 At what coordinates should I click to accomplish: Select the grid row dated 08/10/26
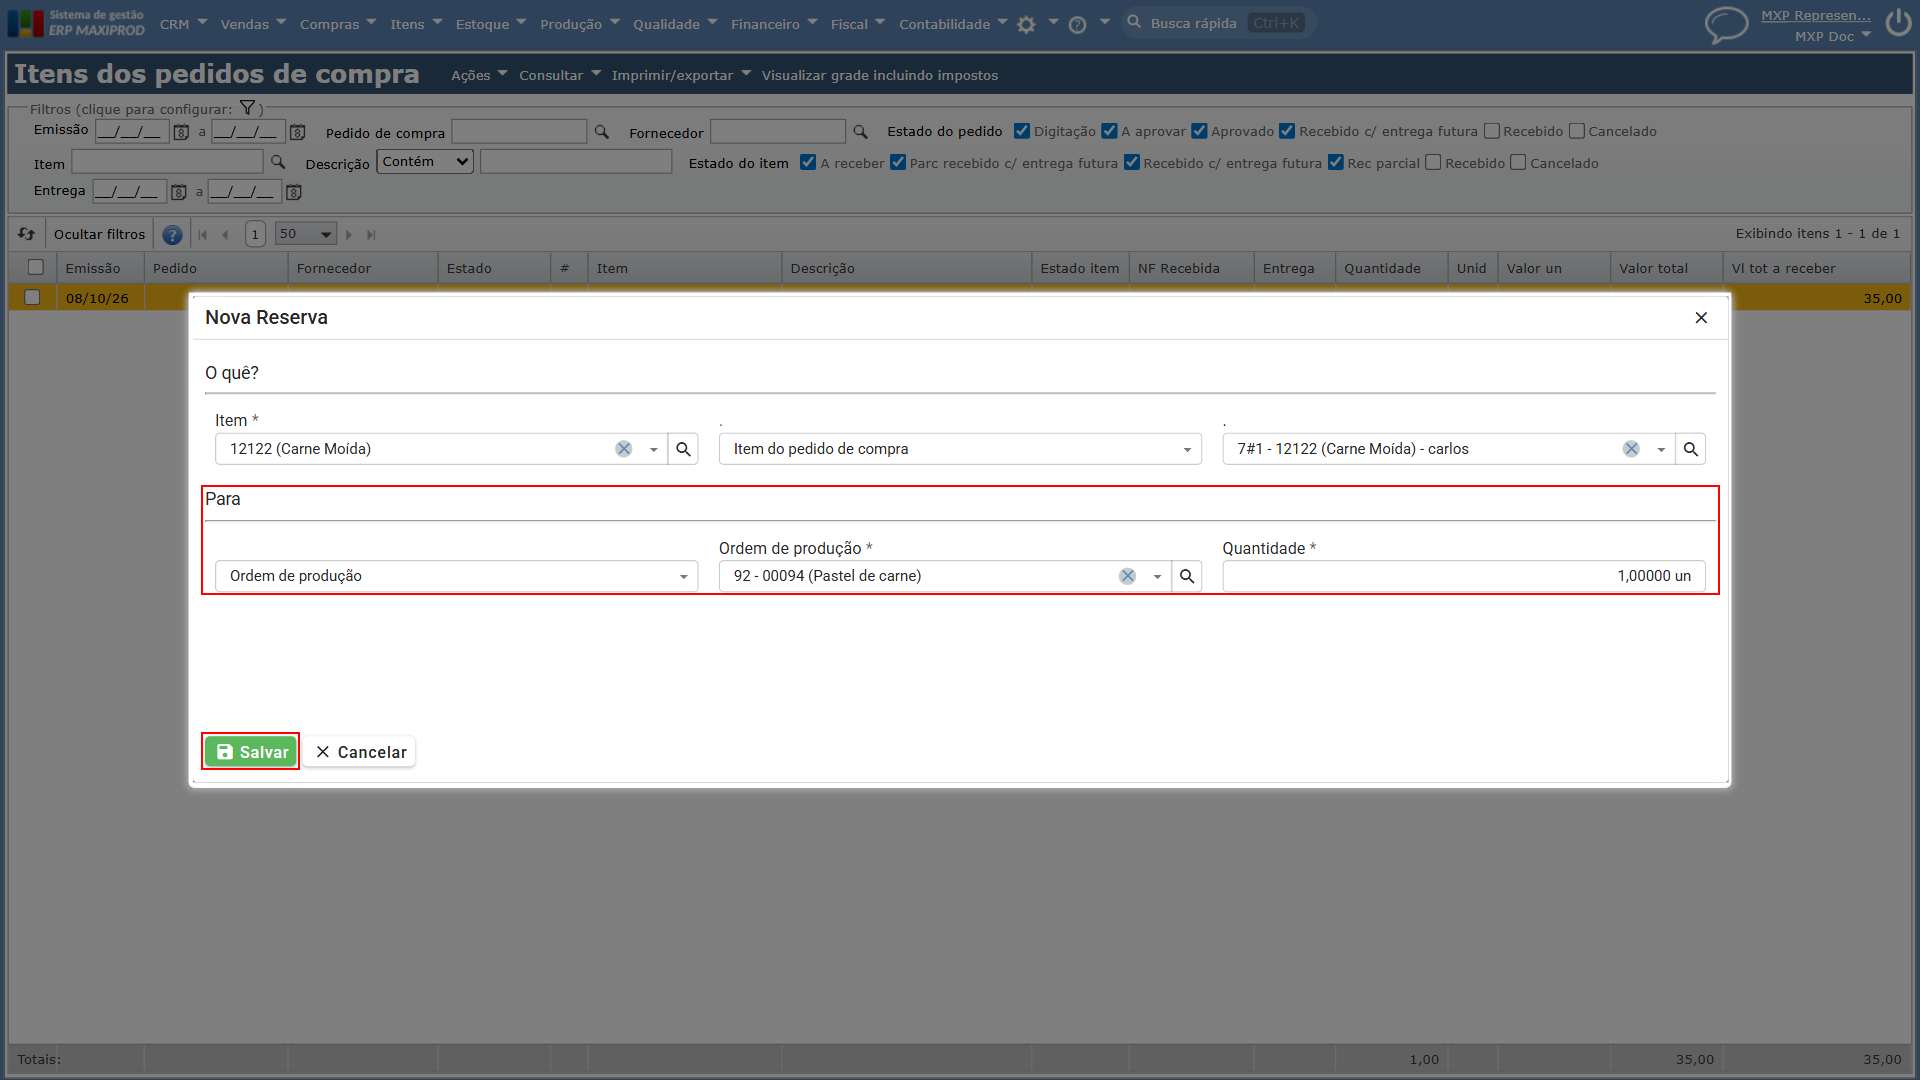32,298
